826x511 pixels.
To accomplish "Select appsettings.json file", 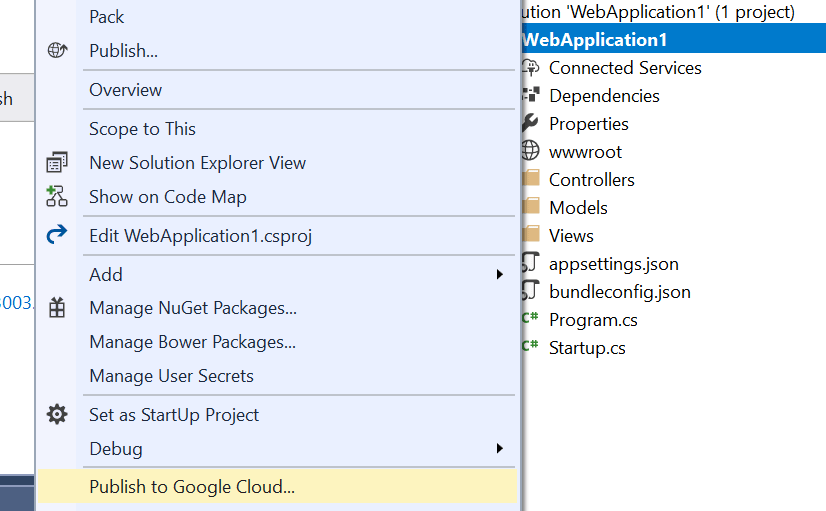I will (614, 263).
